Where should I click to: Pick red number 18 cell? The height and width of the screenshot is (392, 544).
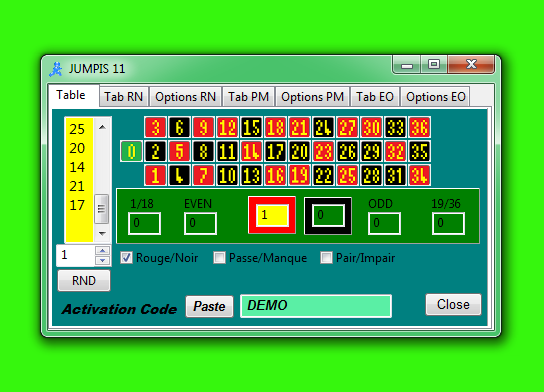(275, 127)
